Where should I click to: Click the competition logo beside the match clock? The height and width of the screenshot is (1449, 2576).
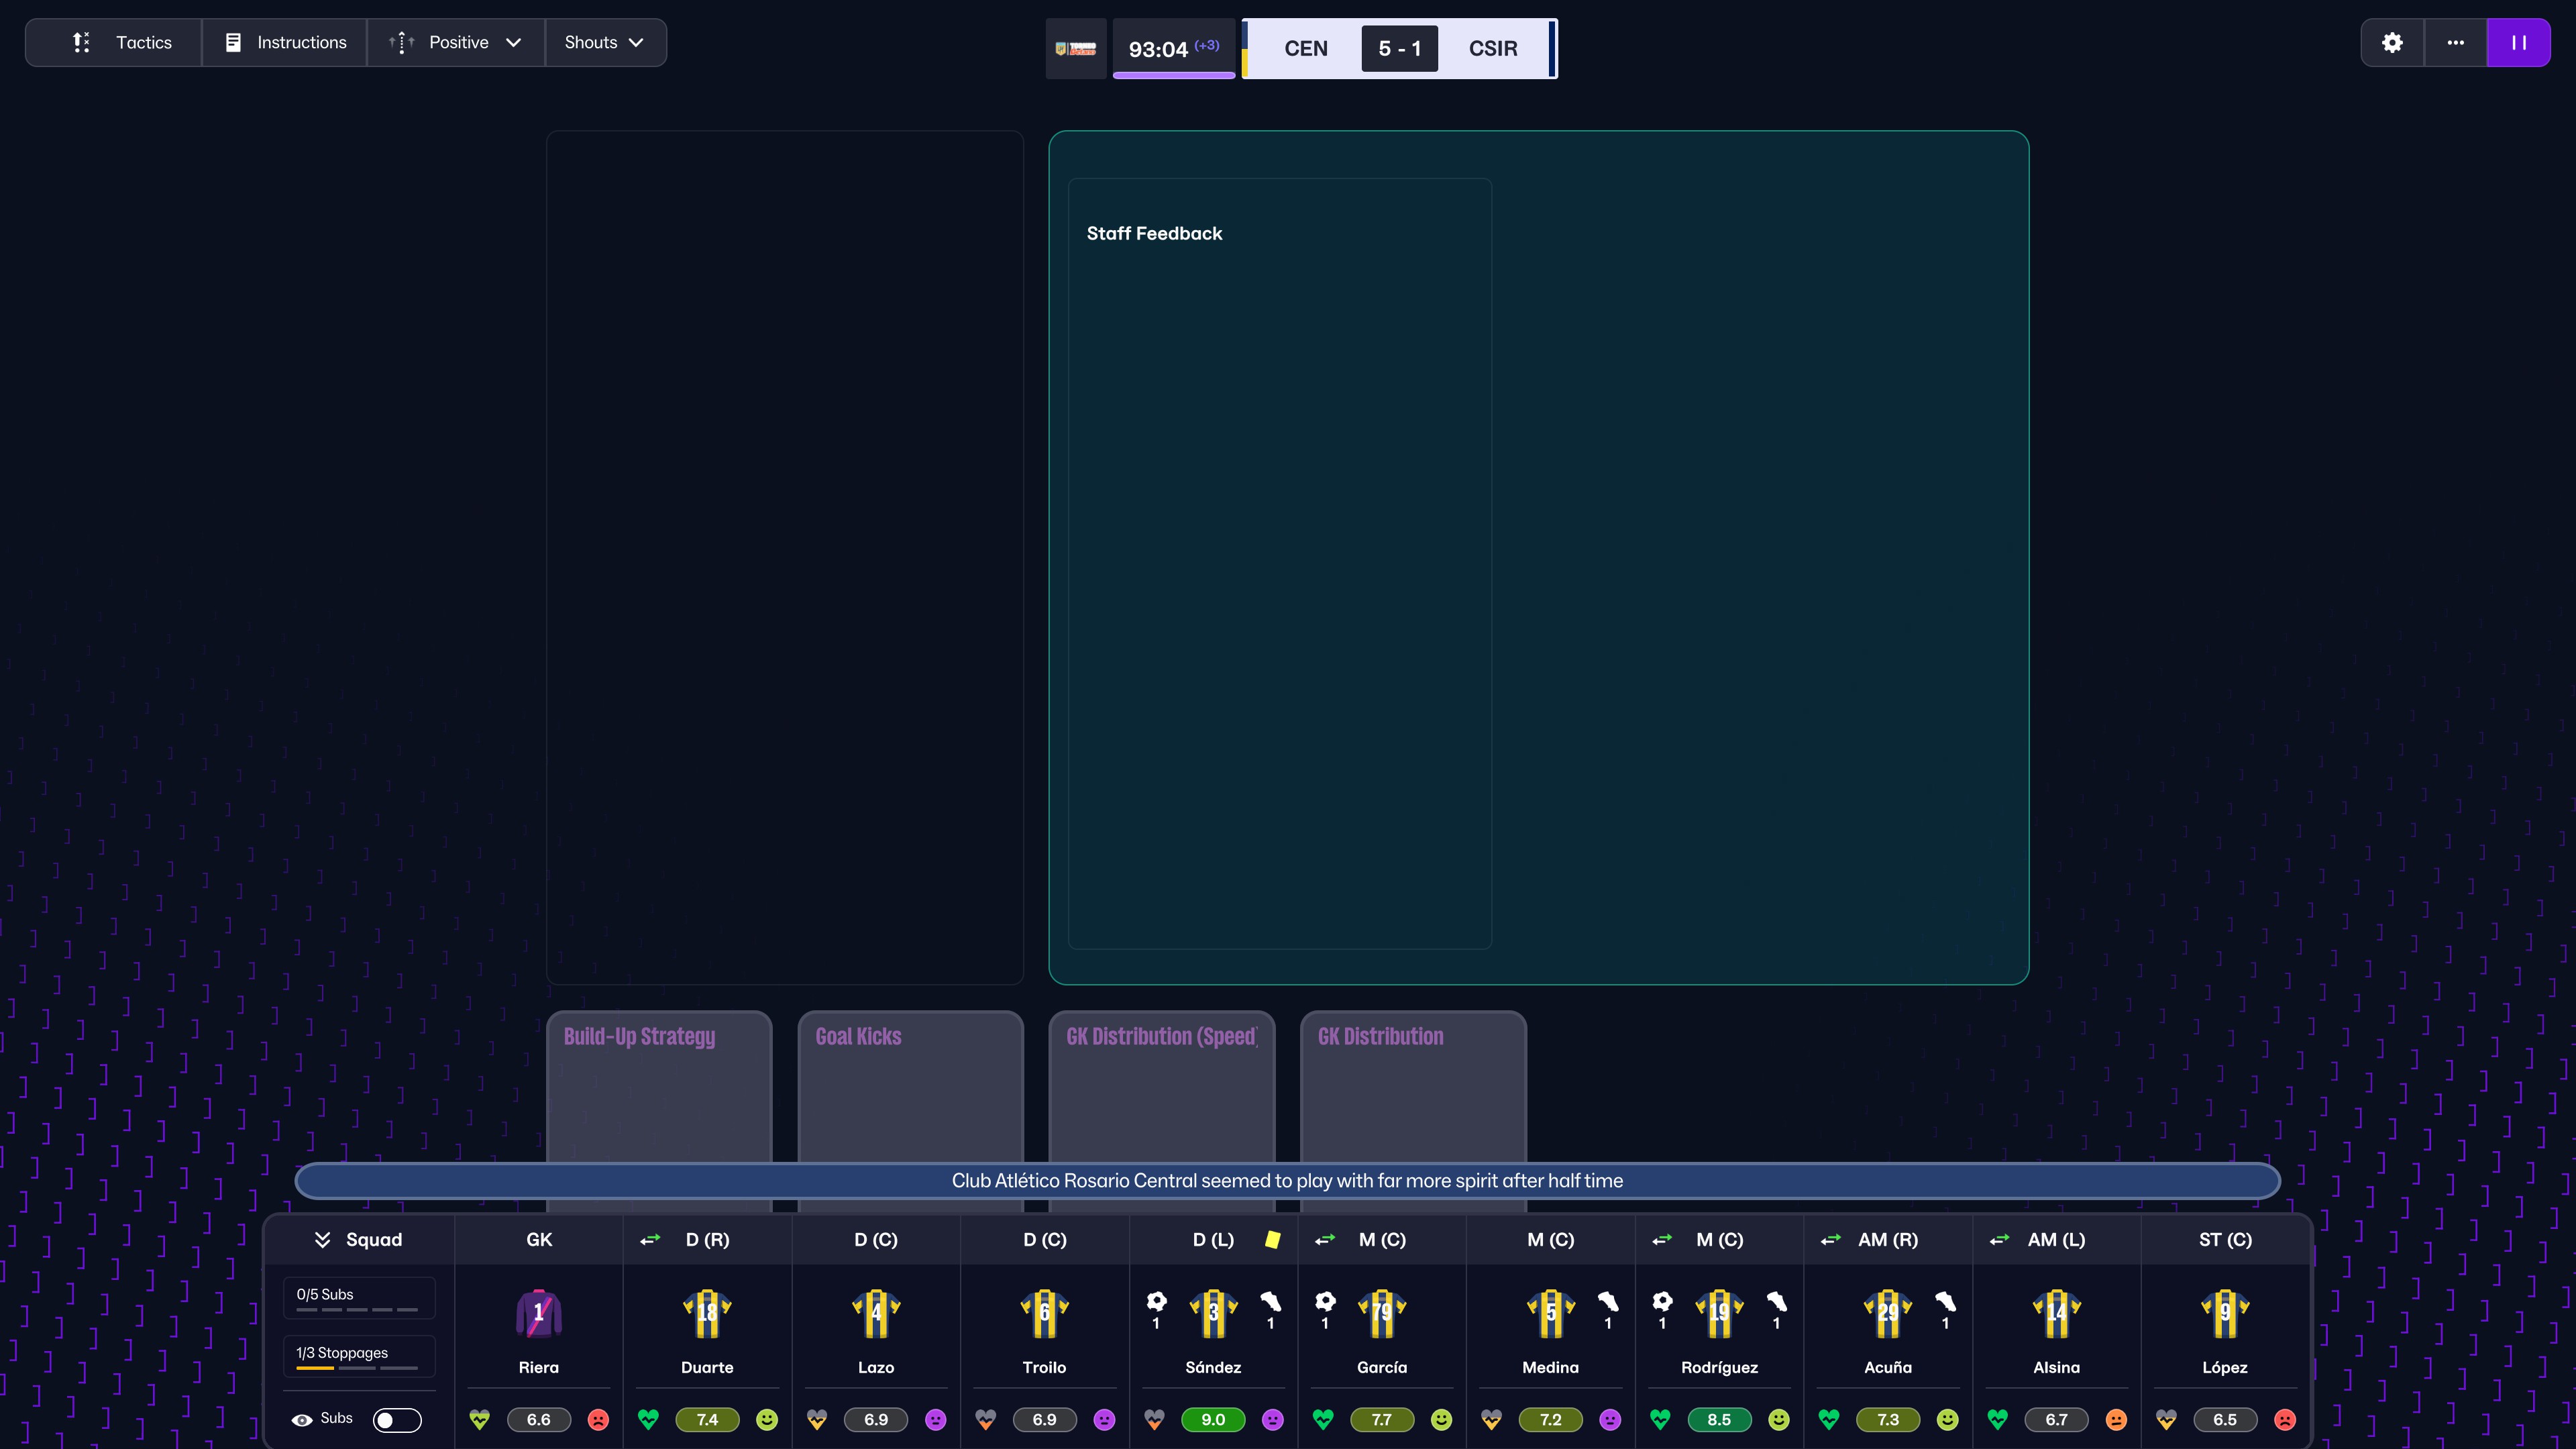coord(1076,49)
